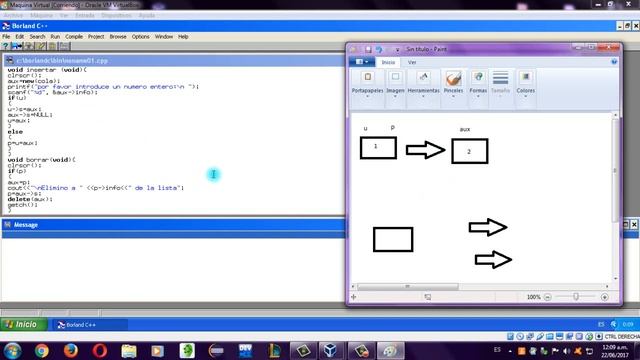640x360 pixels.
Task: Click the rectangle labeled 2 on canvas
Action: [x=469, y=151]
